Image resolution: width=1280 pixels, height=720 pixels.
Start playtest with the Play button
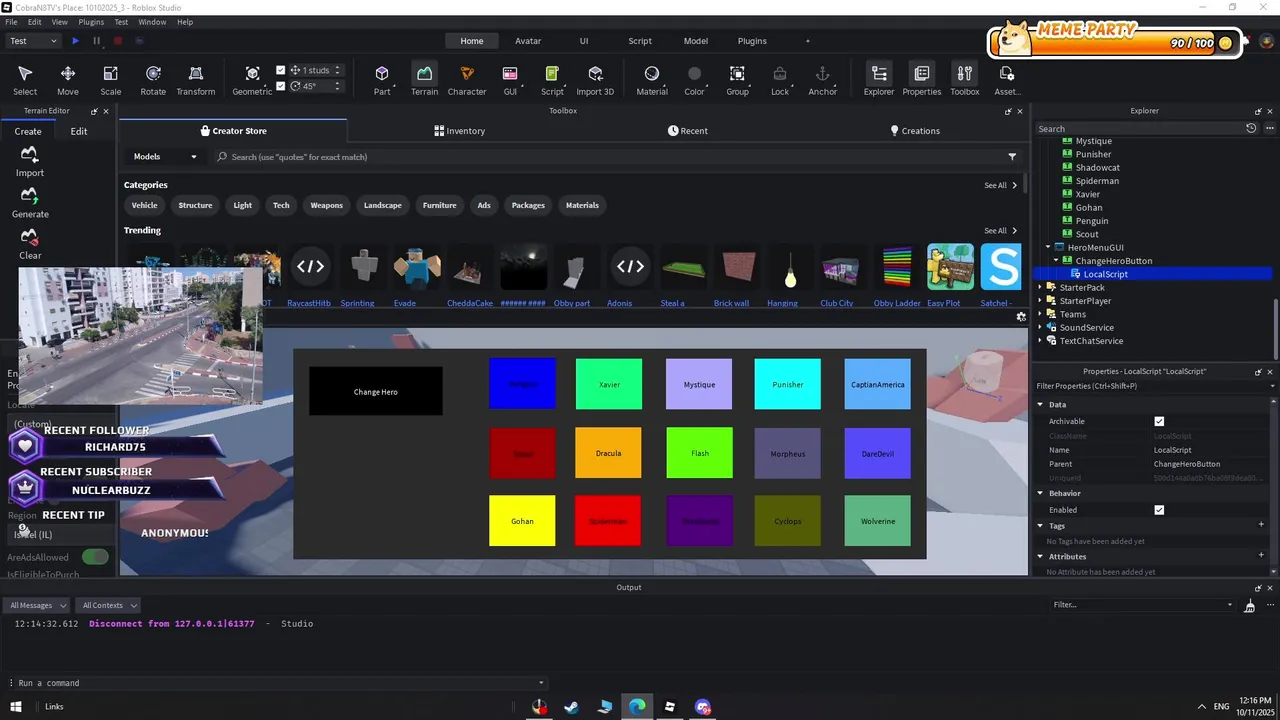(75, 41)
